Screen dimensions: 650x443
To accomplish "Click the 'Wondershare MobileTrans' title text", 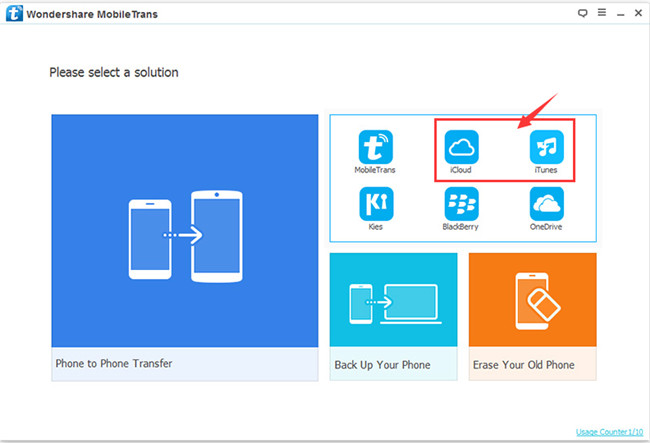I will point(92,15).
